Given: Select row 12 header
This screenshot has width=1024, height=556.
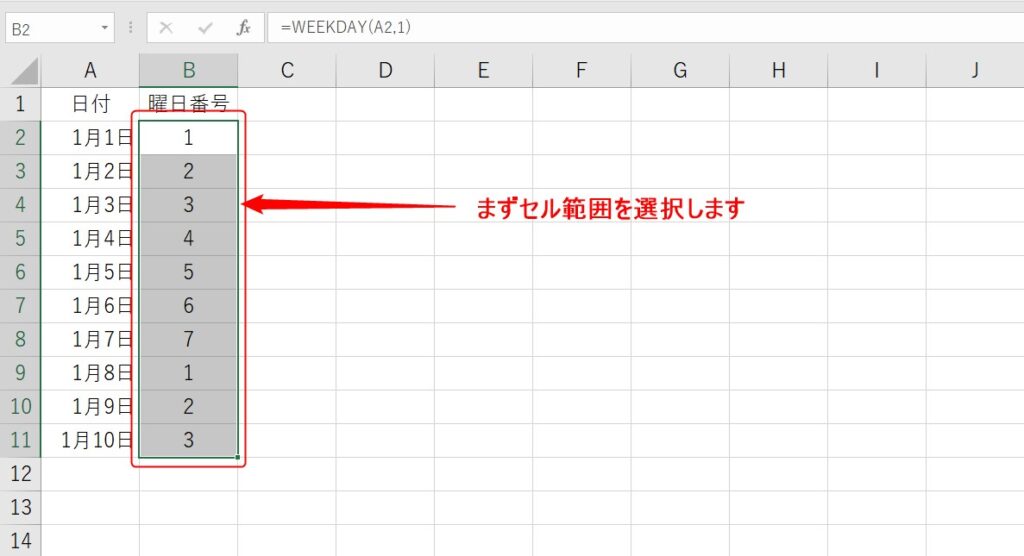Looking at the screenshot, I should (20, 474).
